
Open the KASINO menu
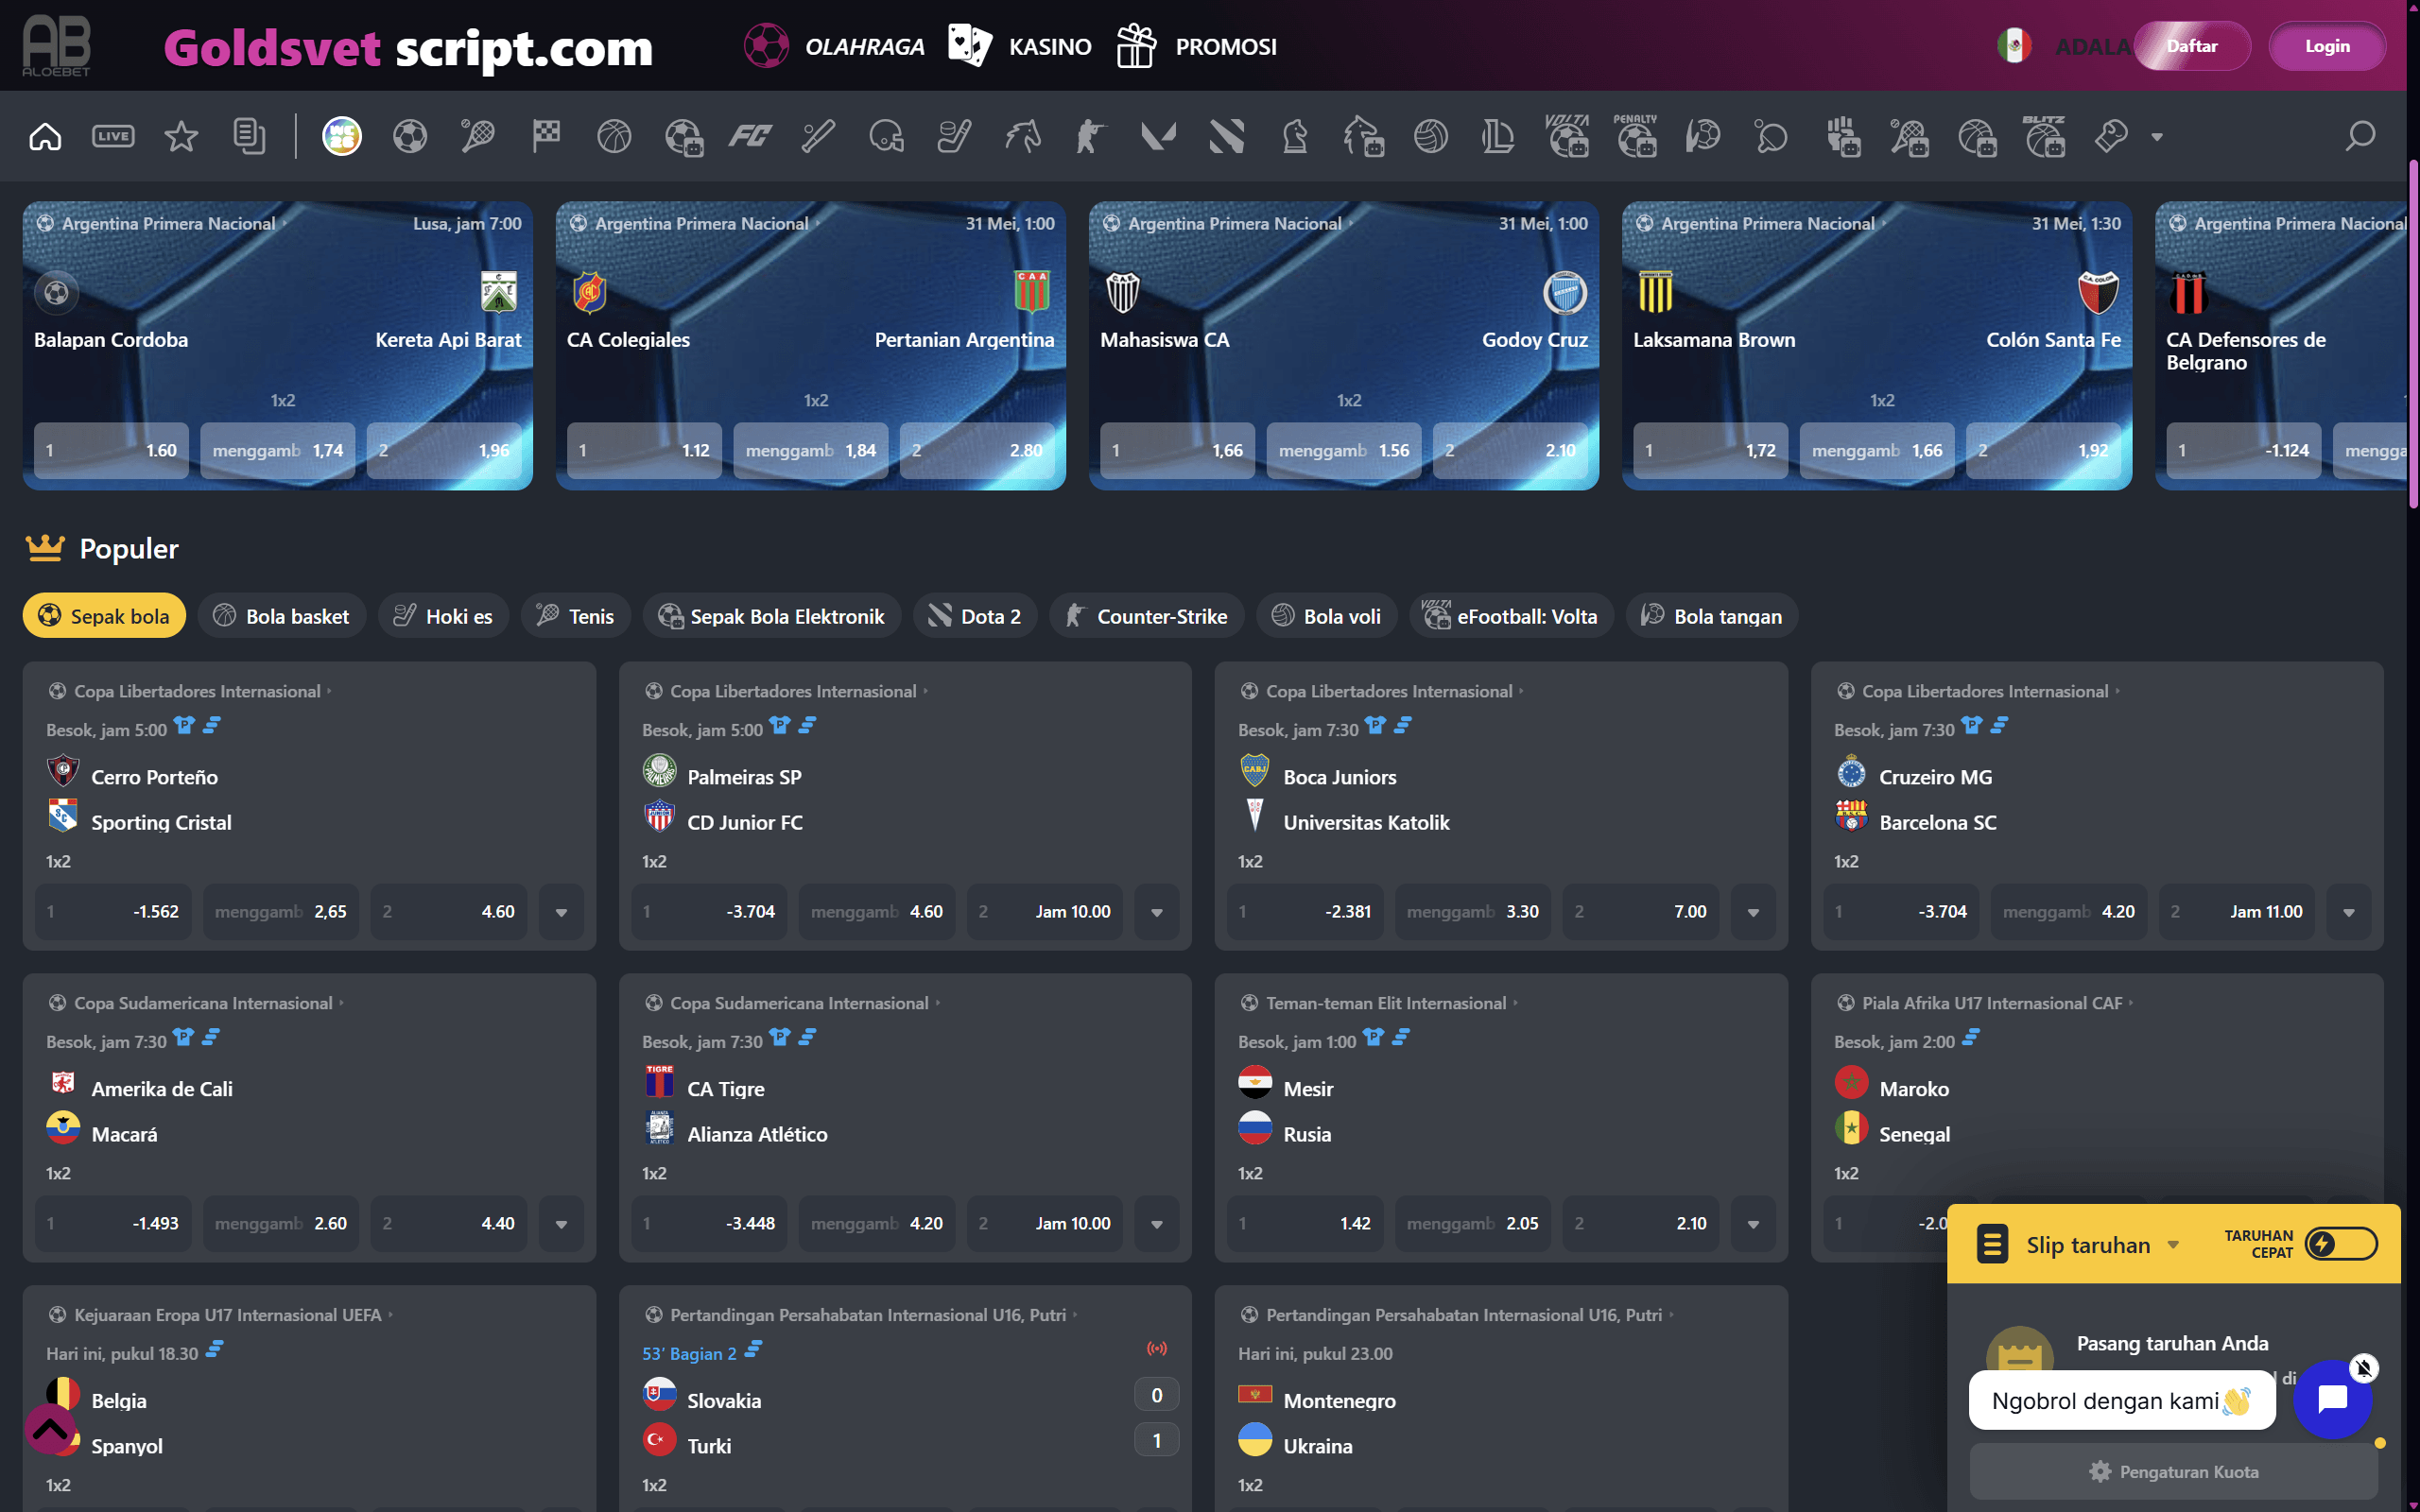point(1020,46)
